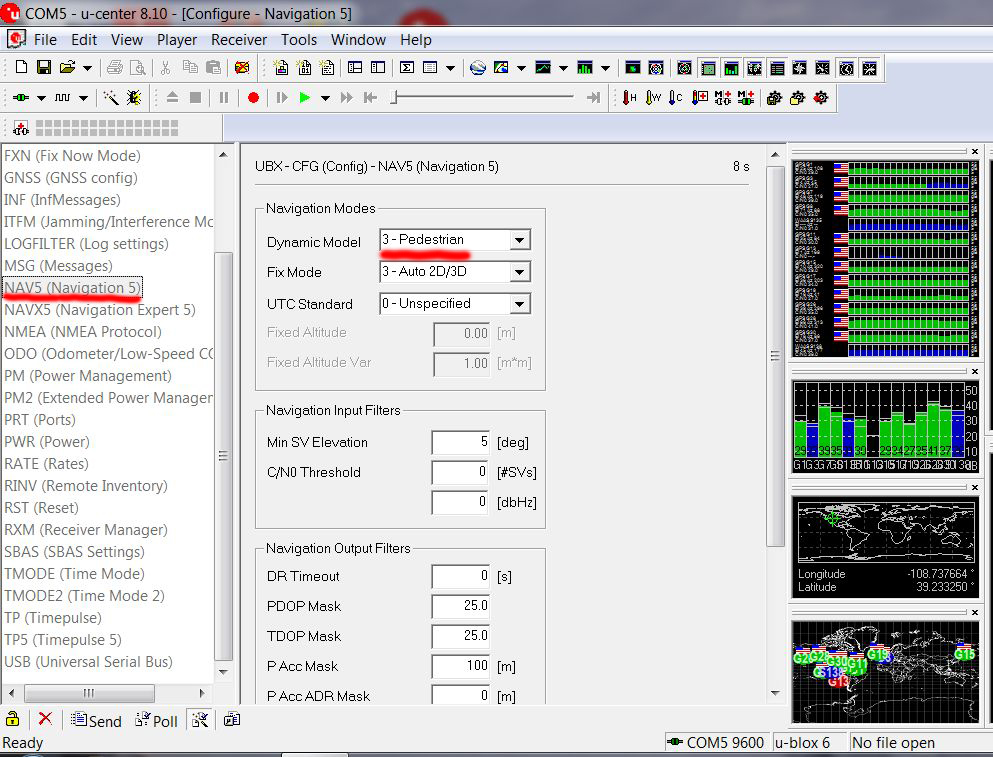Click the Min SV Elevation input field

coord(461,442)
